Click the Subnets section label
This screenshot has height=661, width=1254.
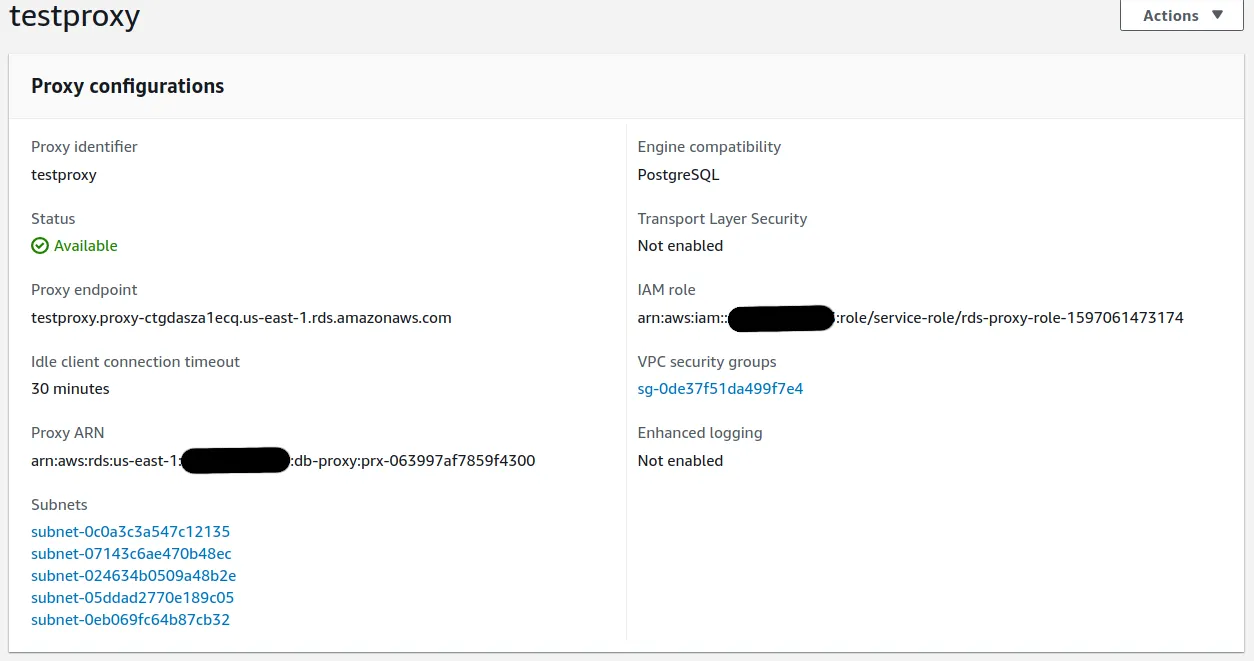click(x=59, y=505)
